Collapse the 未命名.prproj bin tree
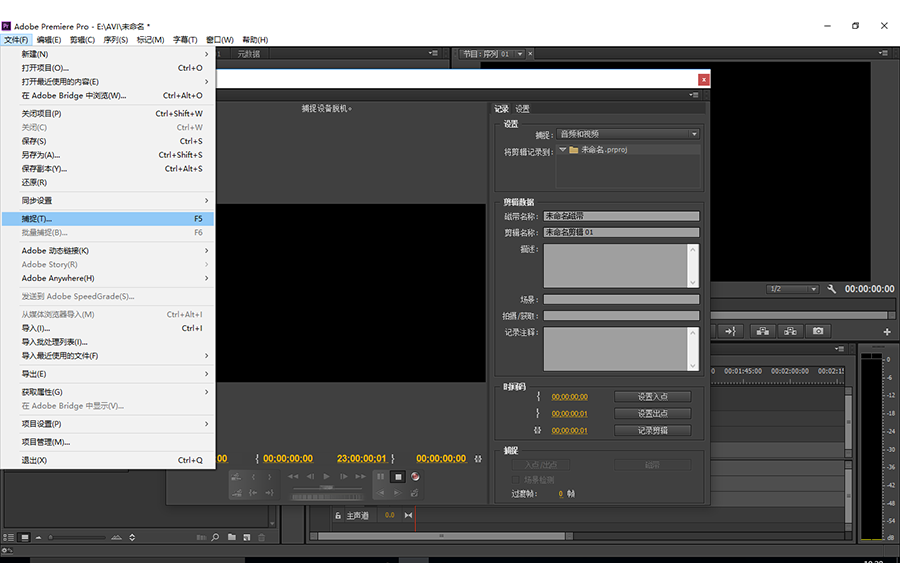This screenshot has height=563, width=900. 562,149
